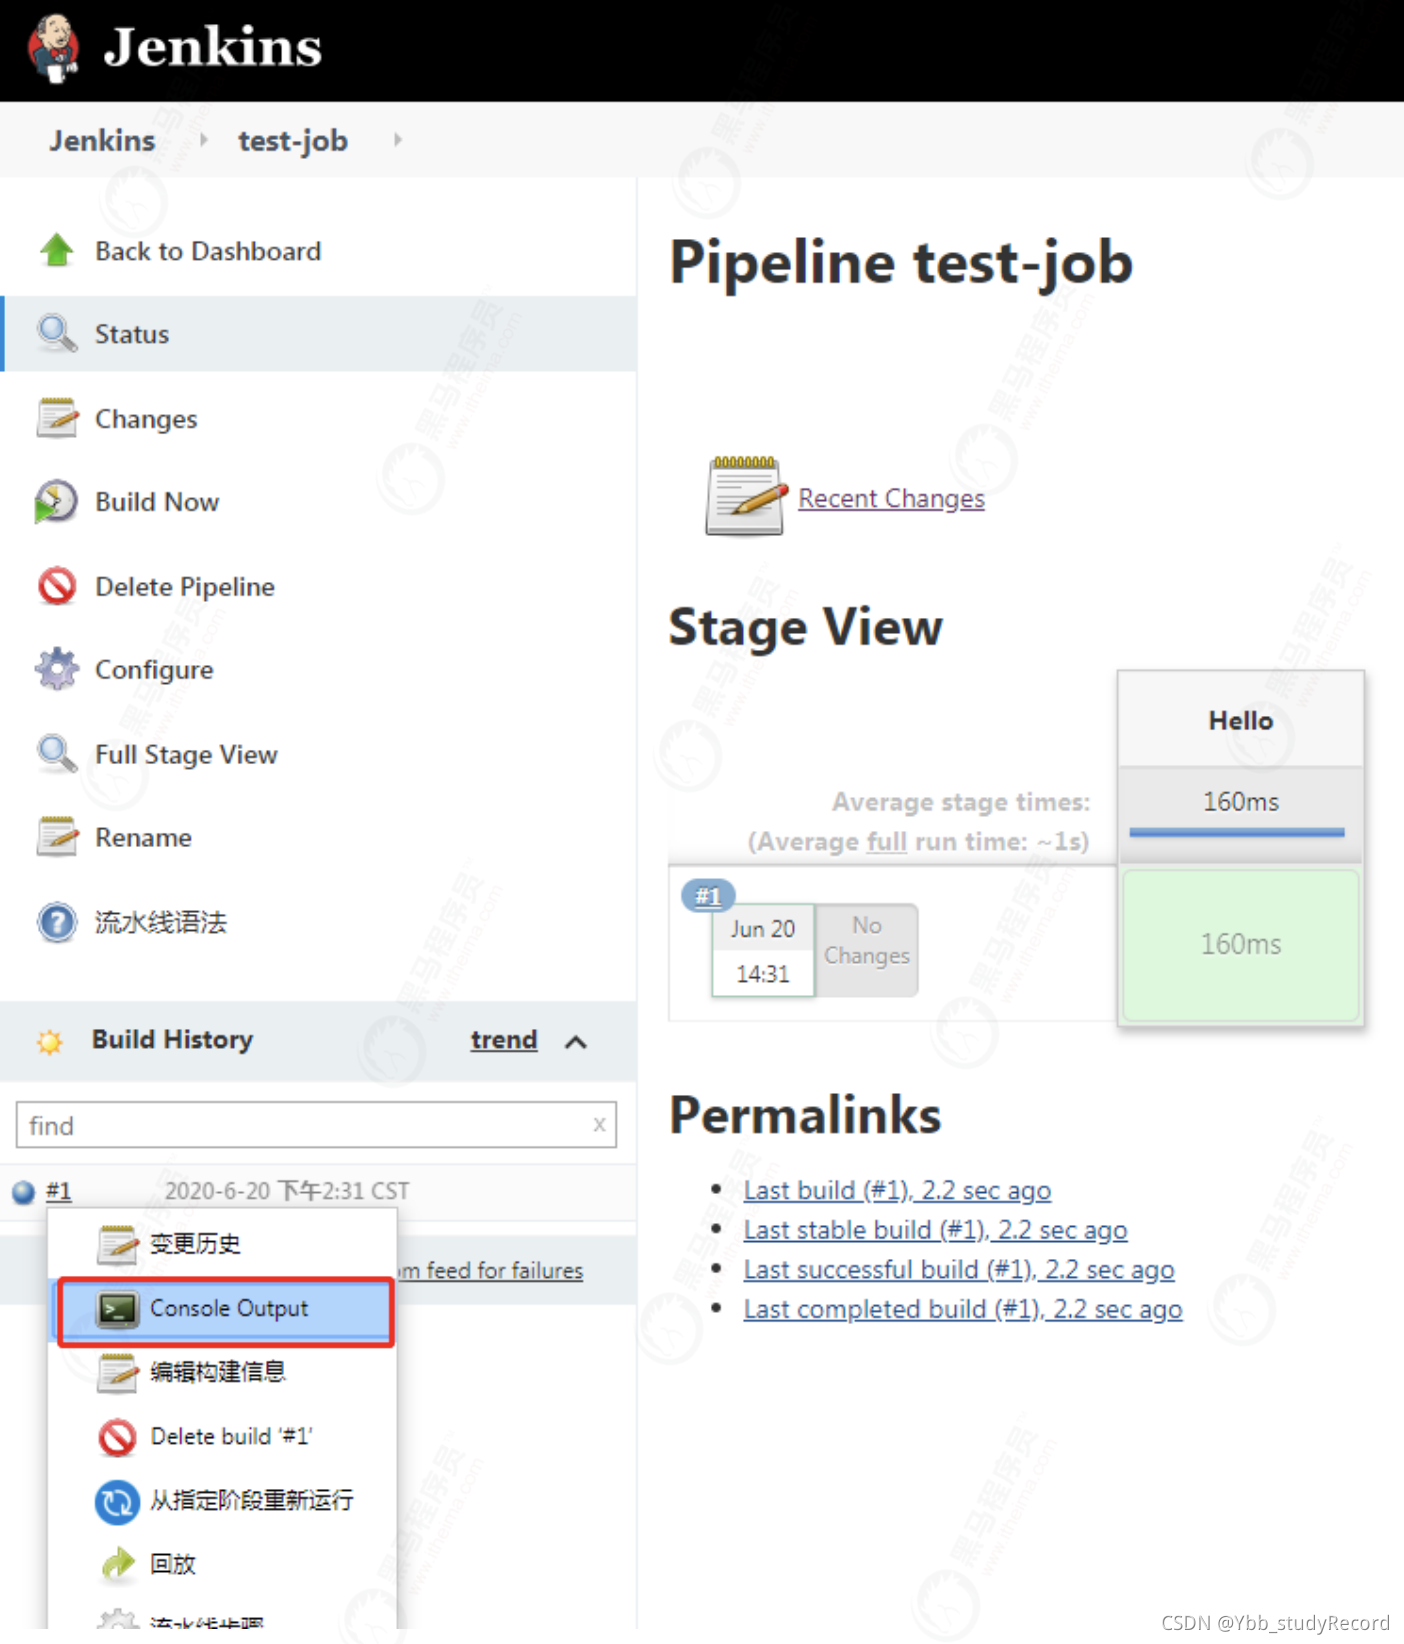Image resolution: width=1404 pixels, height=1644 pixels.
Task: Click the Build History sun icon
Action: click(49, 1041)
